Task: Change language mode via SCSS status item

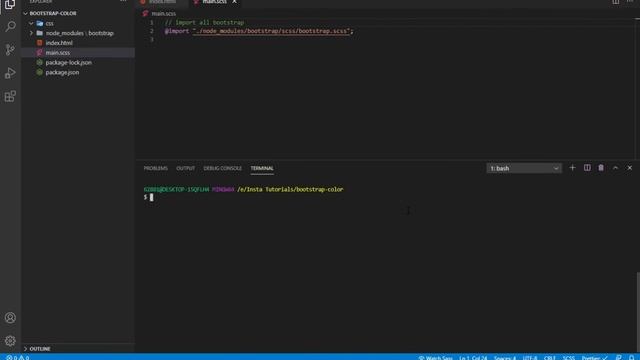Action: pyautogui.click(x=569, y=358)
